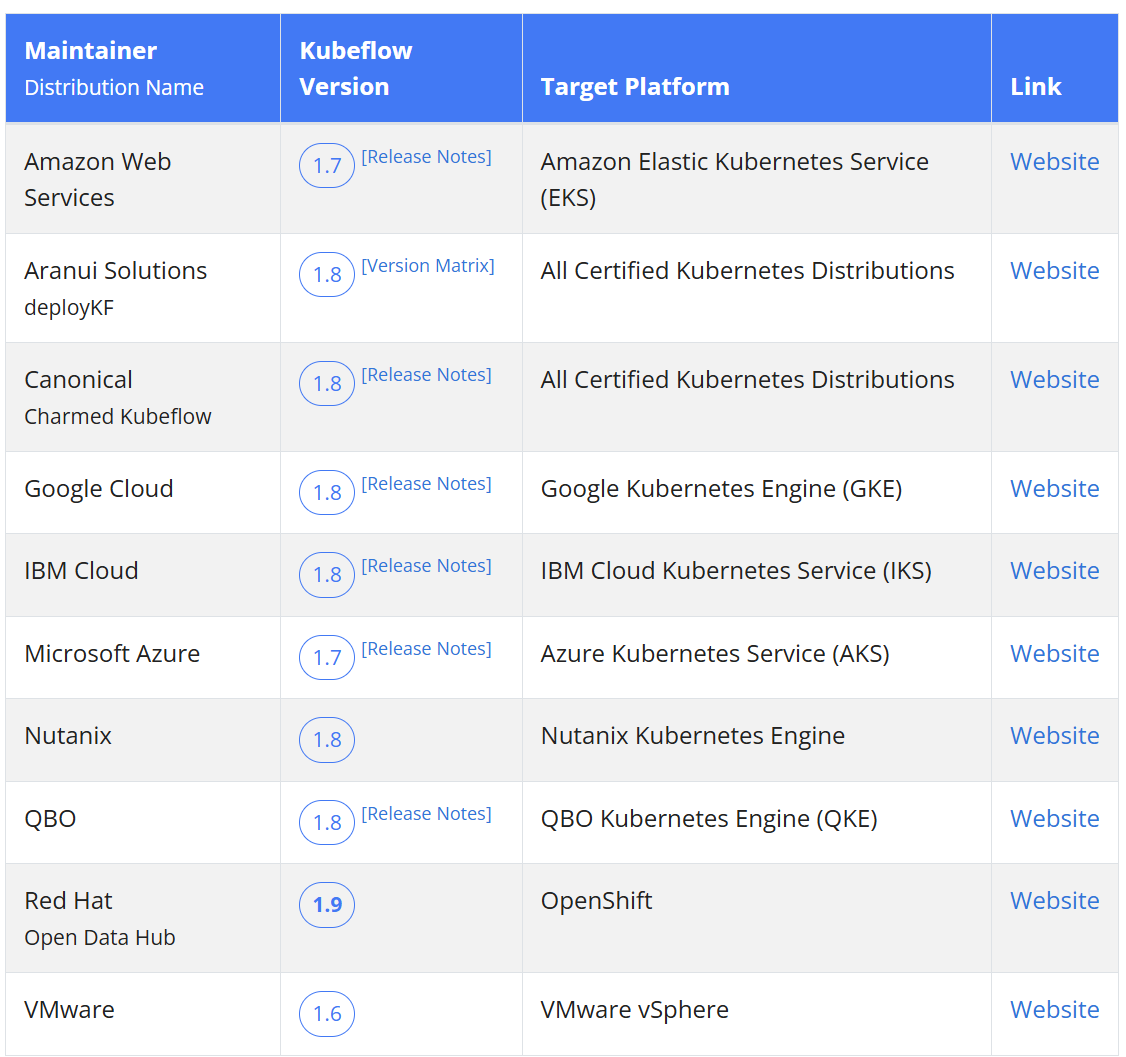Click the 1.8 badge for Nutanix
This screenshot has height=1057, width=1126.
coord(327,740)
